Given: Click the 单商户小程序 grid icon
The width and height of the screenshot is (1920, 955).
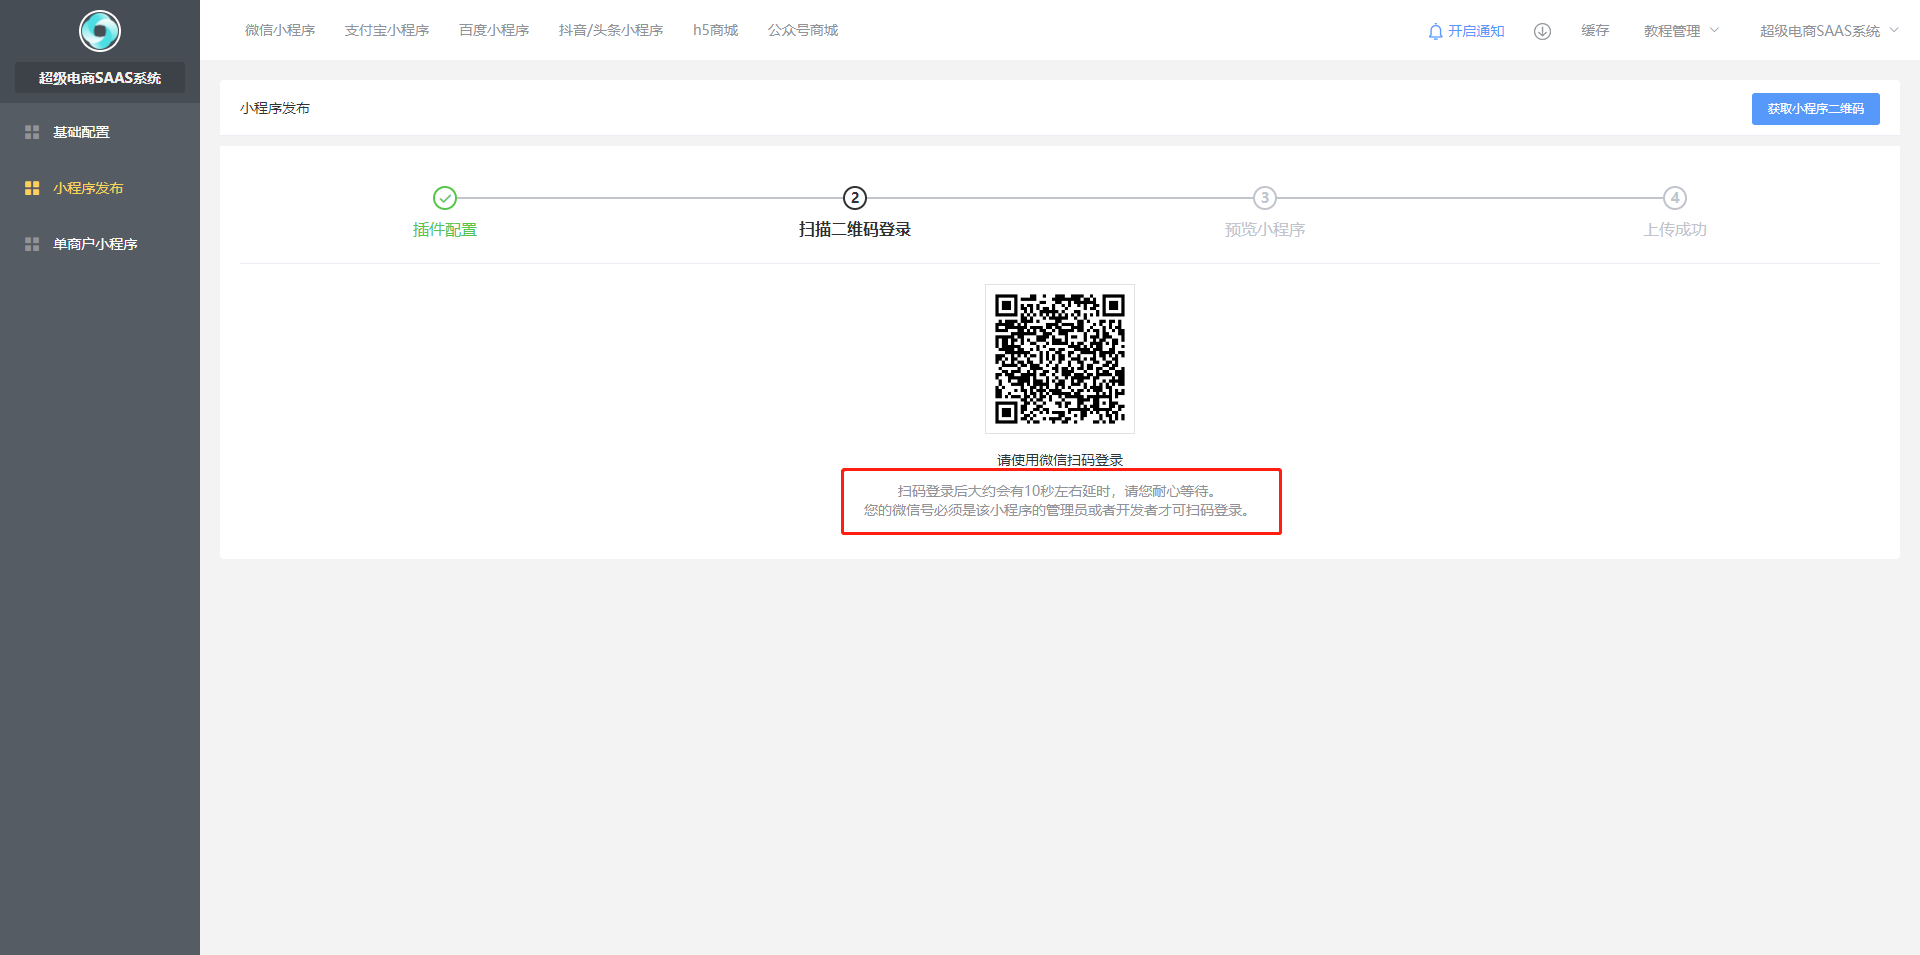Looking at the screenshot, I should [32, 244].
